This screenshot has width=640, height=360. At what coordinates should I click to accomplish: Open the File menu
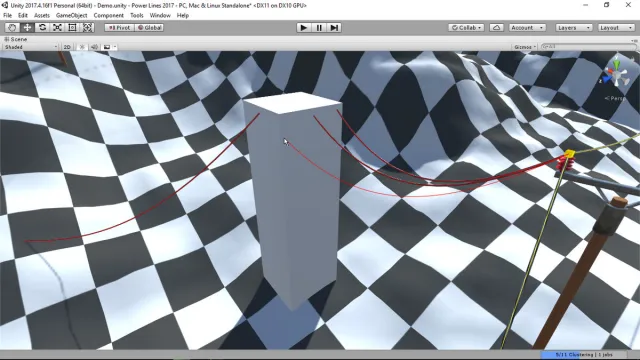(x=7, y=15)
